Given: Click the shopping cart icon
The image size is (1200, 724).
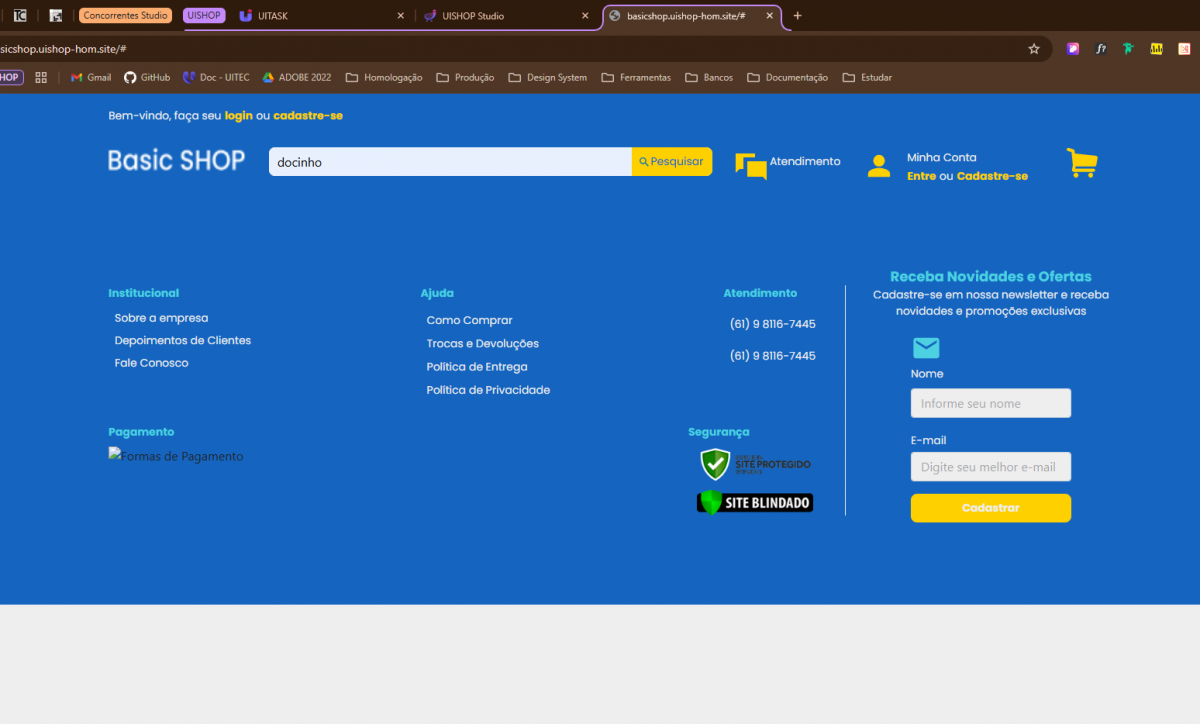Looking at the screenshot, I should tap(1081, 163).
